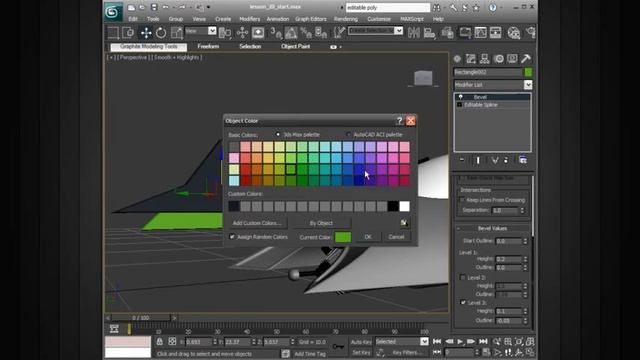Open the Edit menu

[133, 19]
